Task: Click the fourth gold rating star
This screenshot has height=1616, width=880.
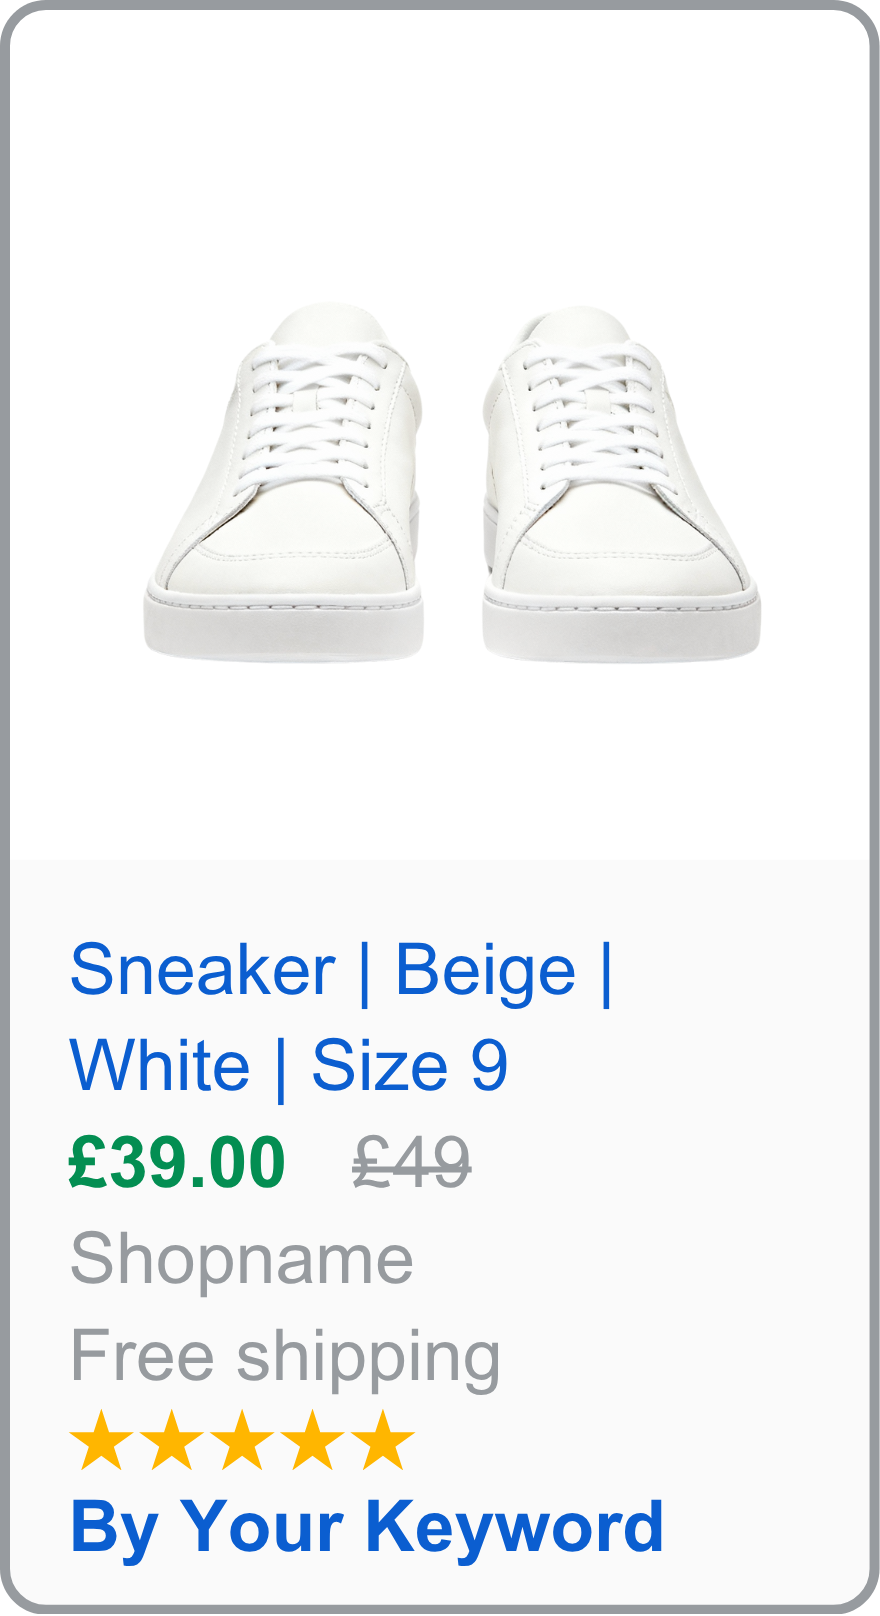Action: click(312, 1441)
